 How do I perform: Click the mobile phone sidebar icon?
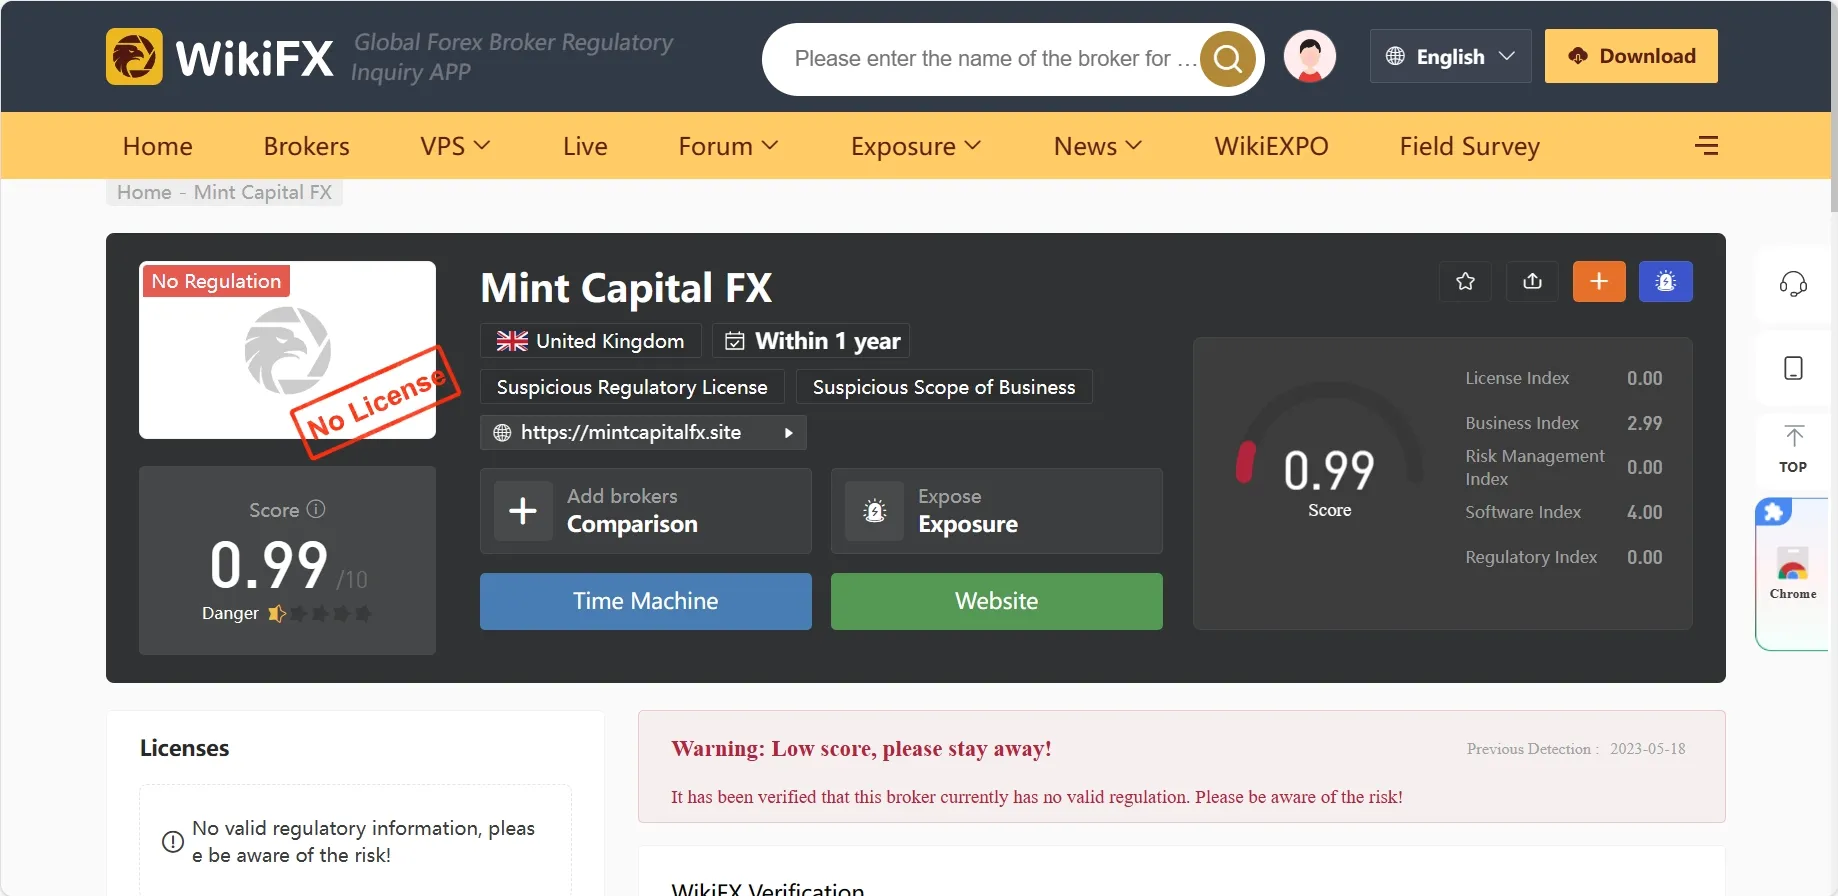[1793, 368]
